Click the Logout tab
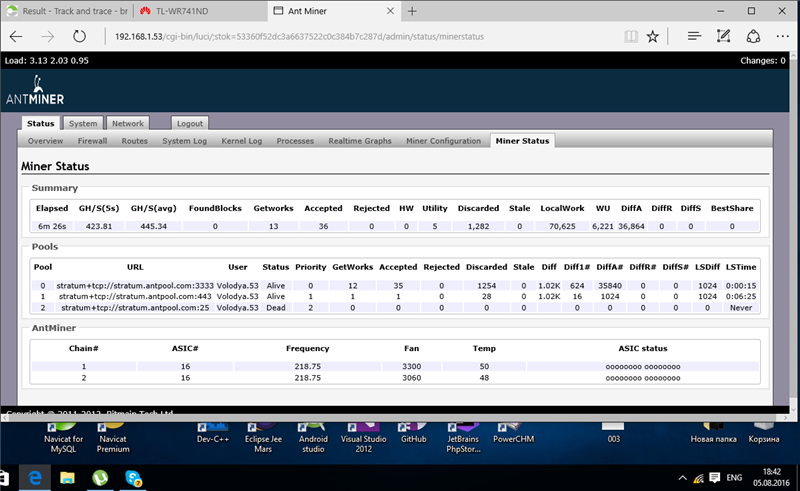This screenshot has height=491, width=800. point(188,124)
